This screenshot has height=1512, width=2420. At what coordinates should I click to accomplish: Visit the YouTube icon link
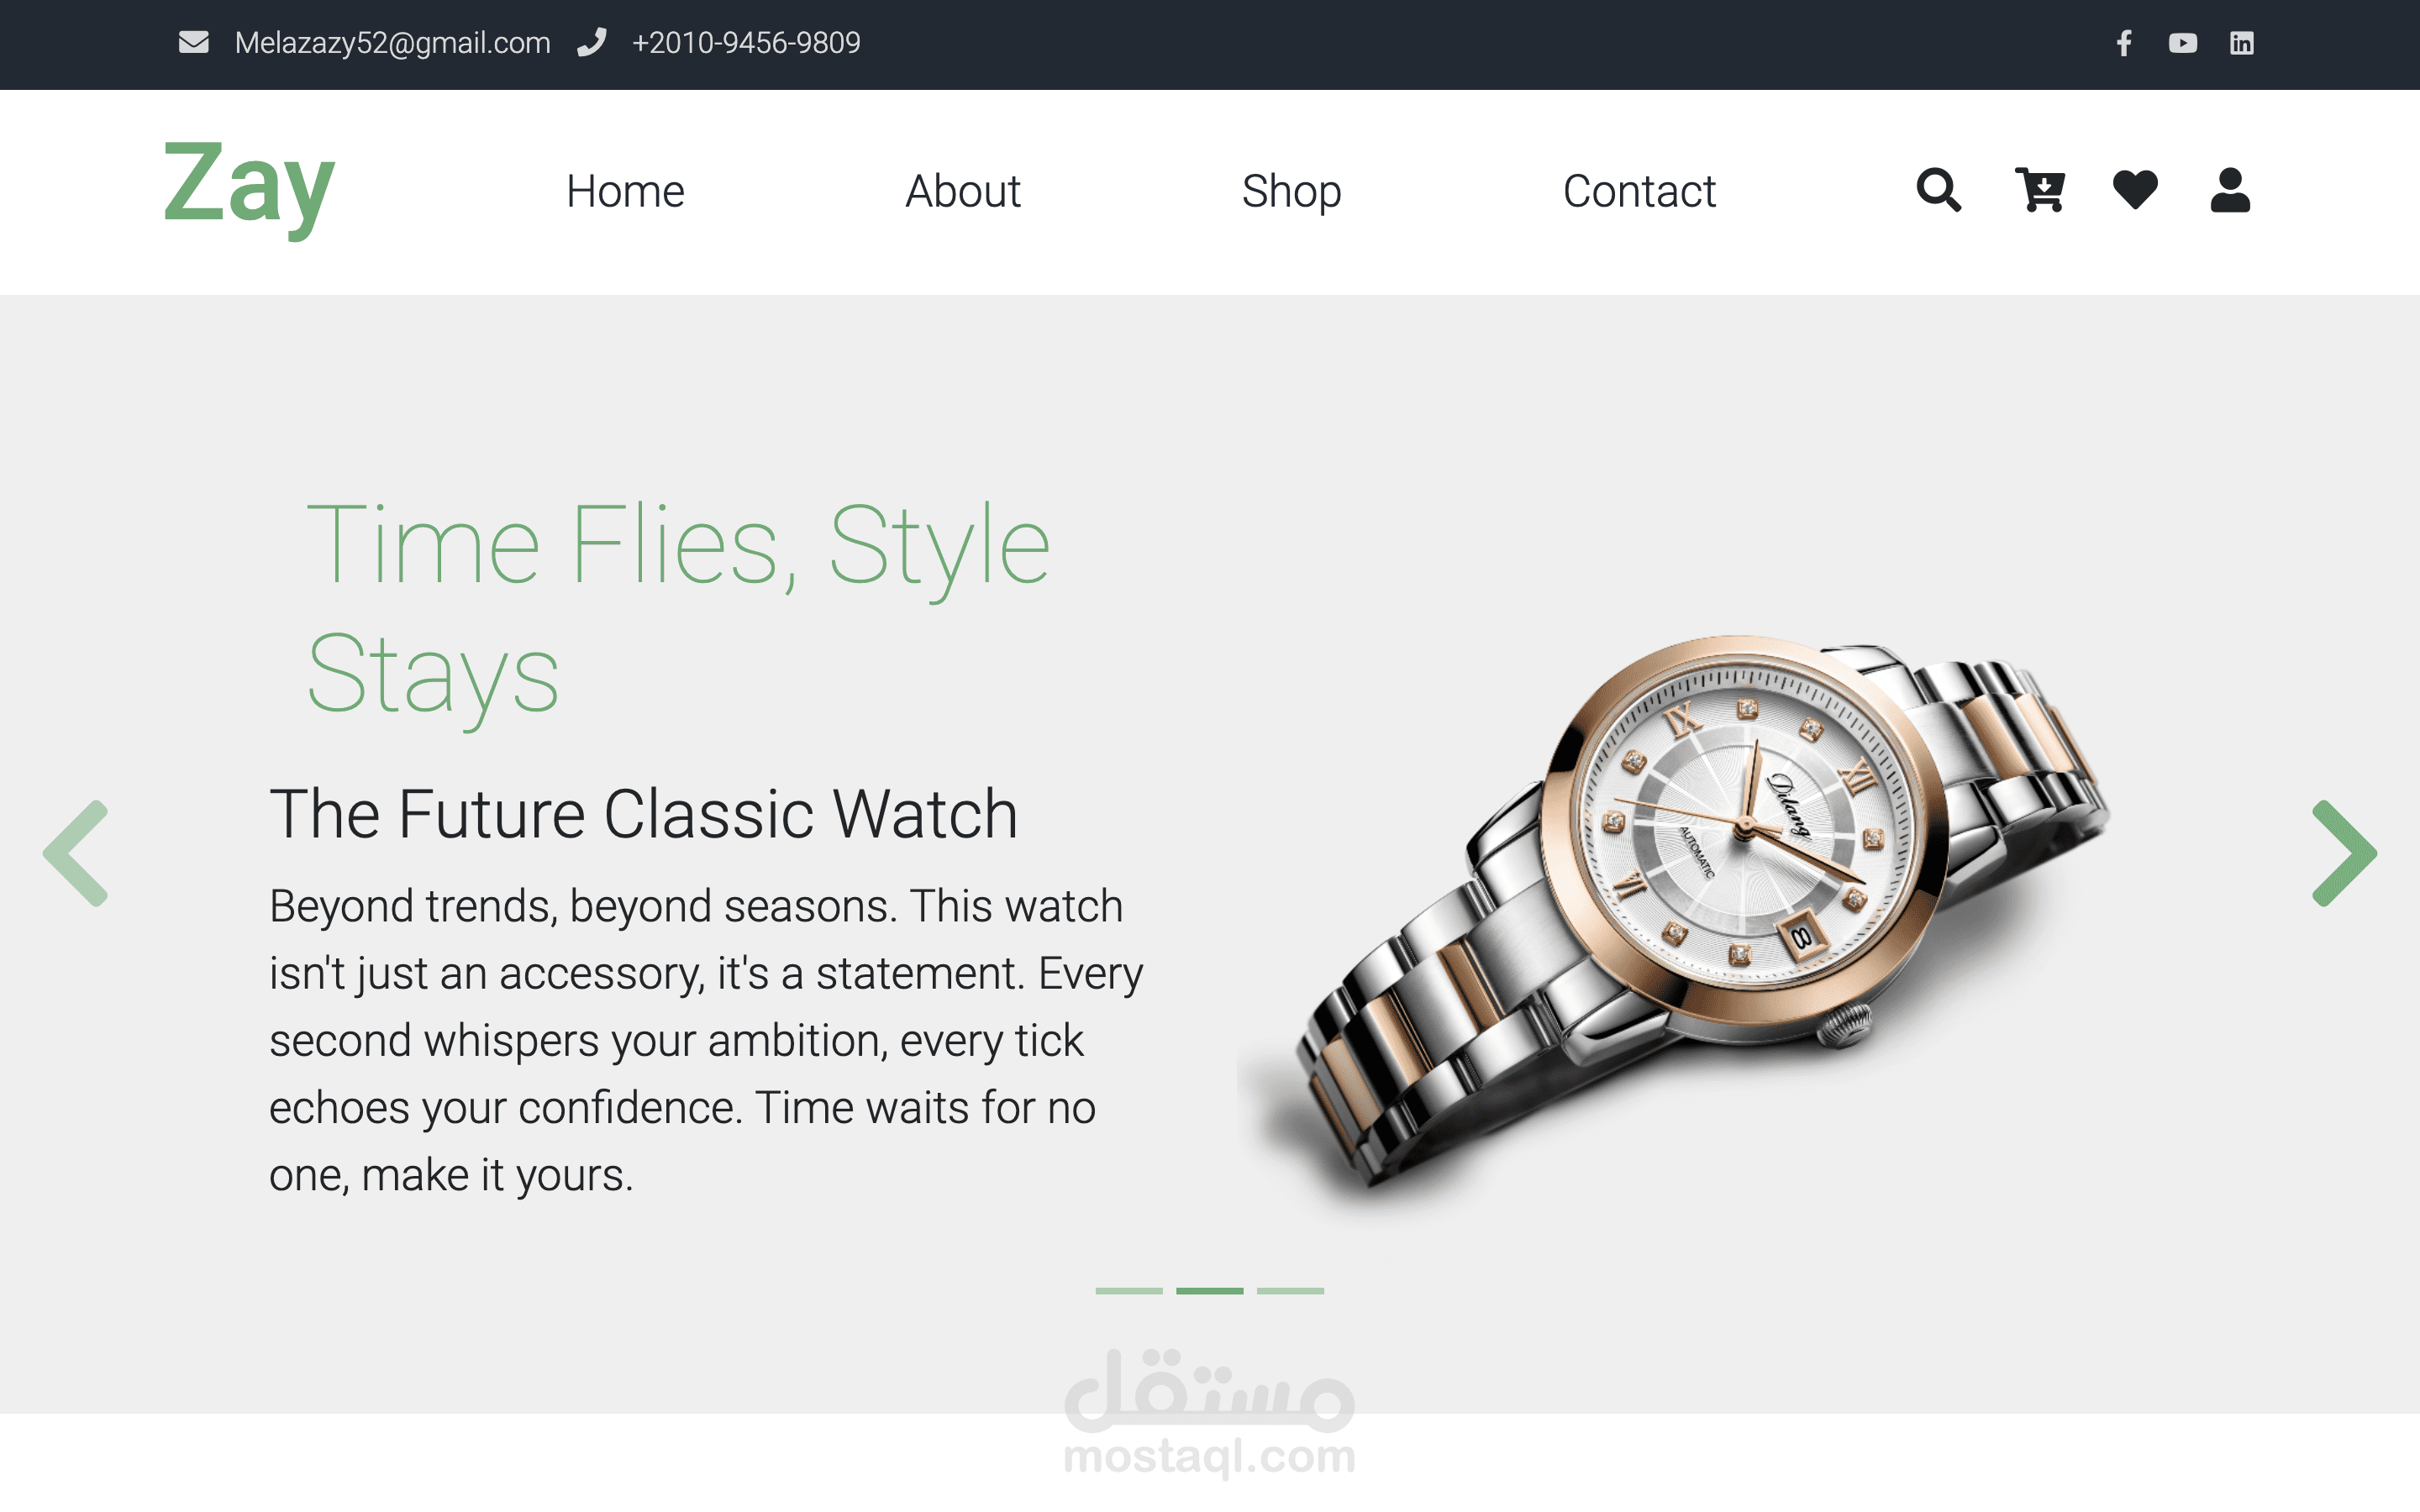tap(2182, 43)
